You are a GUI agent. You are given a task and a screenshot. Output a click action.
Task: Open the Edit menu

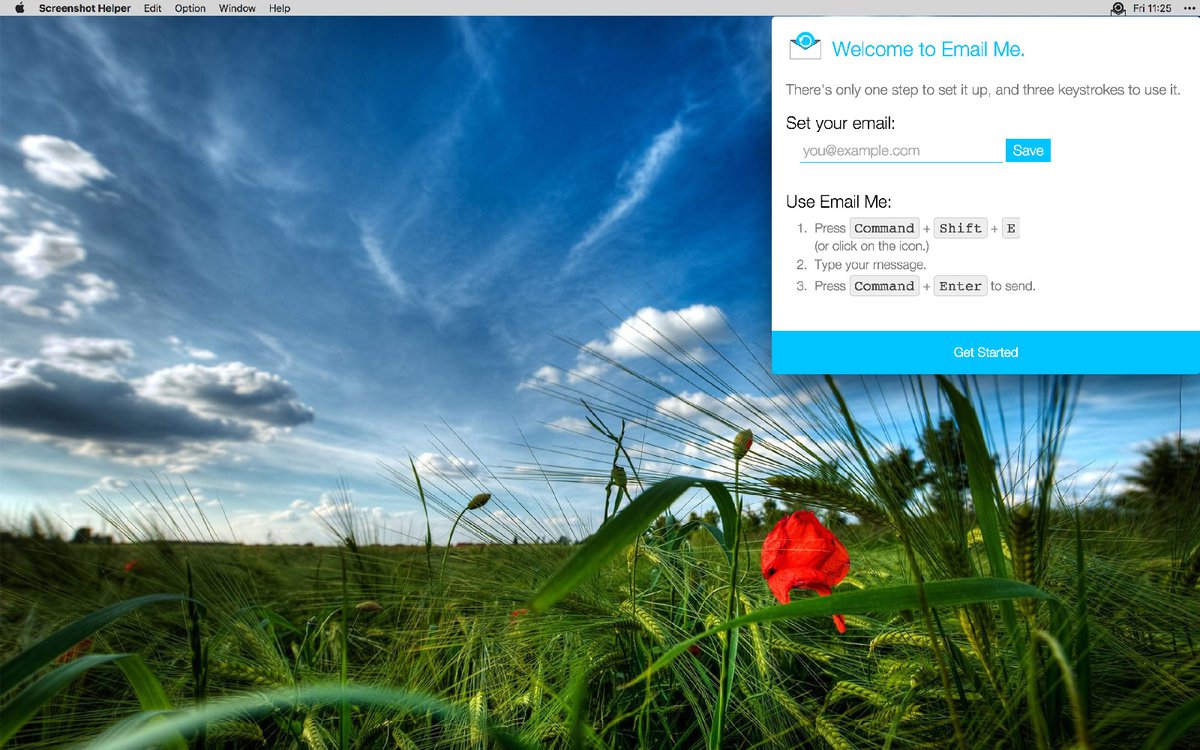pos(152,8)
